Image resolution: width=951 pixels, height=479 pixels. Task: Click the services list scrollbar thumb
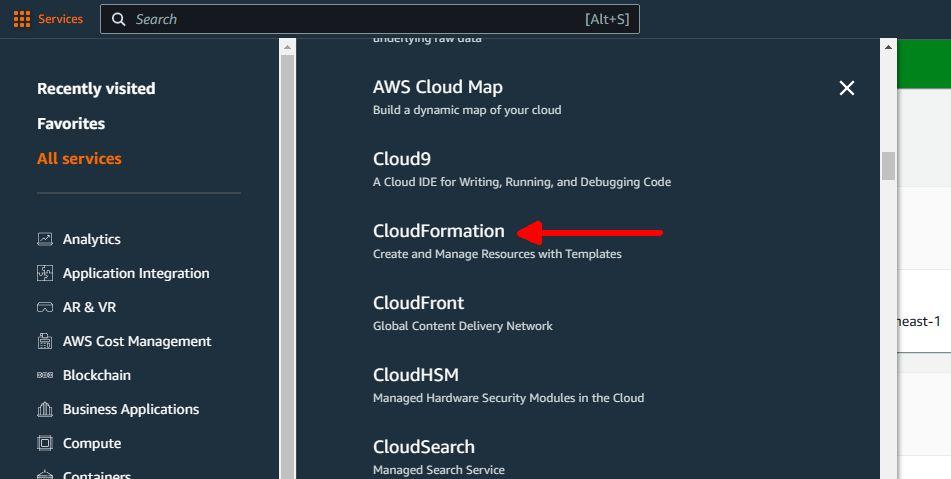(x=888, y=166)
